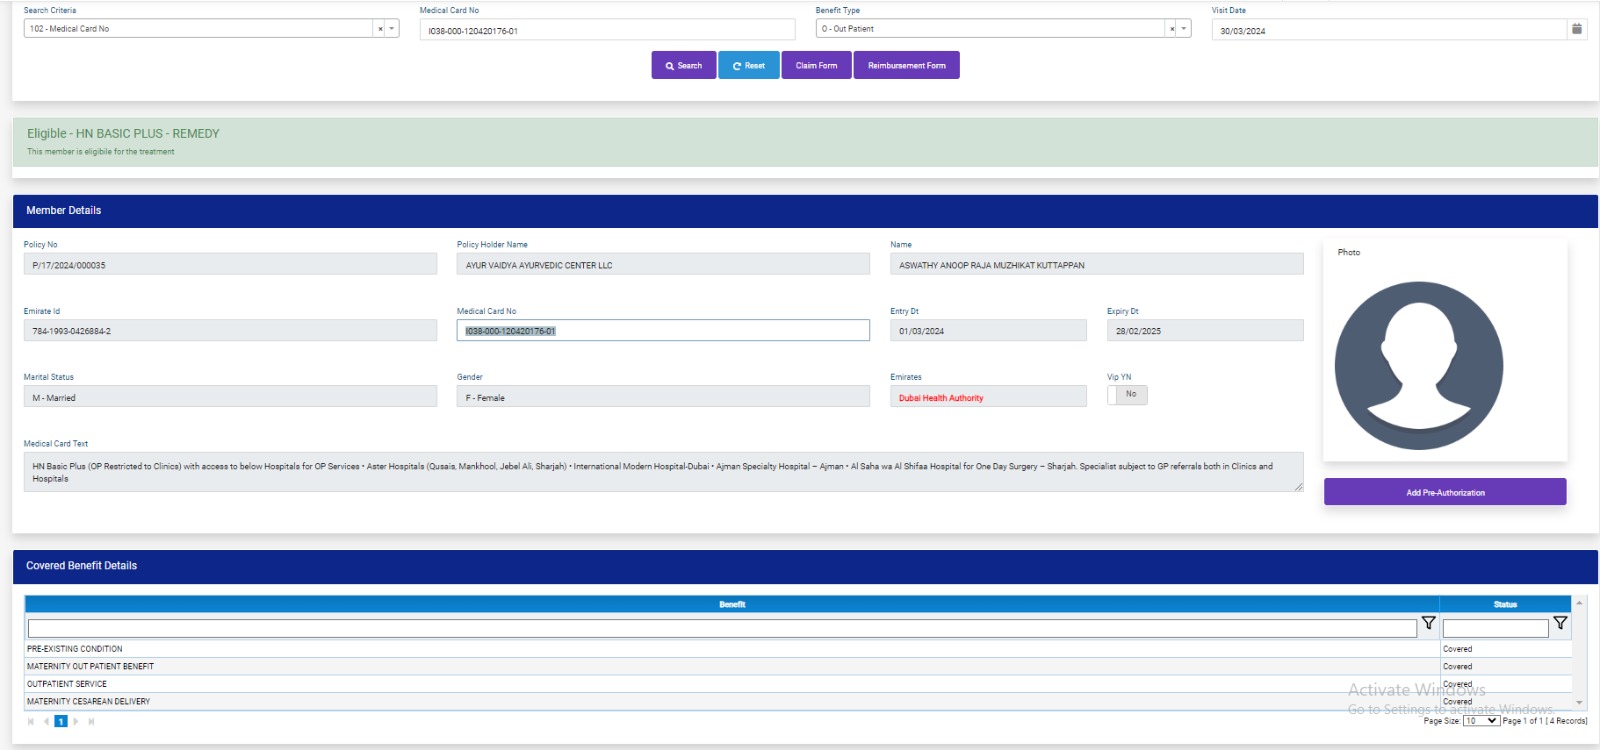
Task: Toggle the Vip YN switch
Action: pyautogui.click(x=1127, y=395)
